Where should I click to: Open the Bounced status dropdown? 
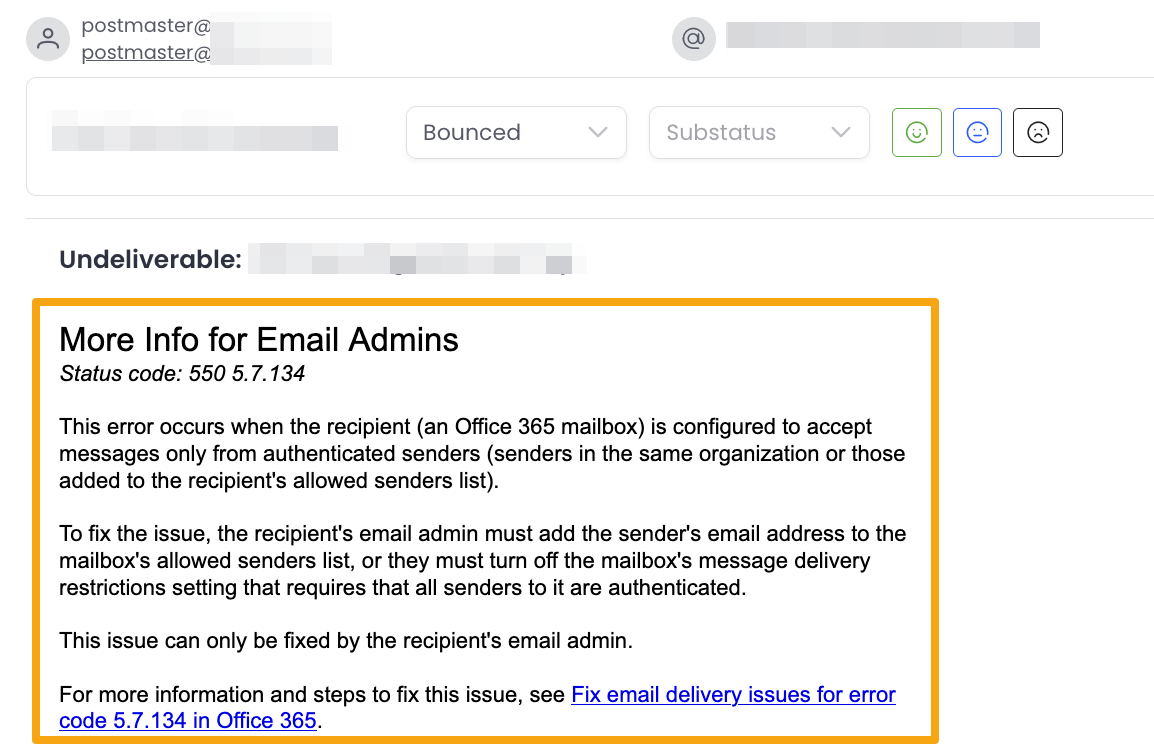[515, 132]
